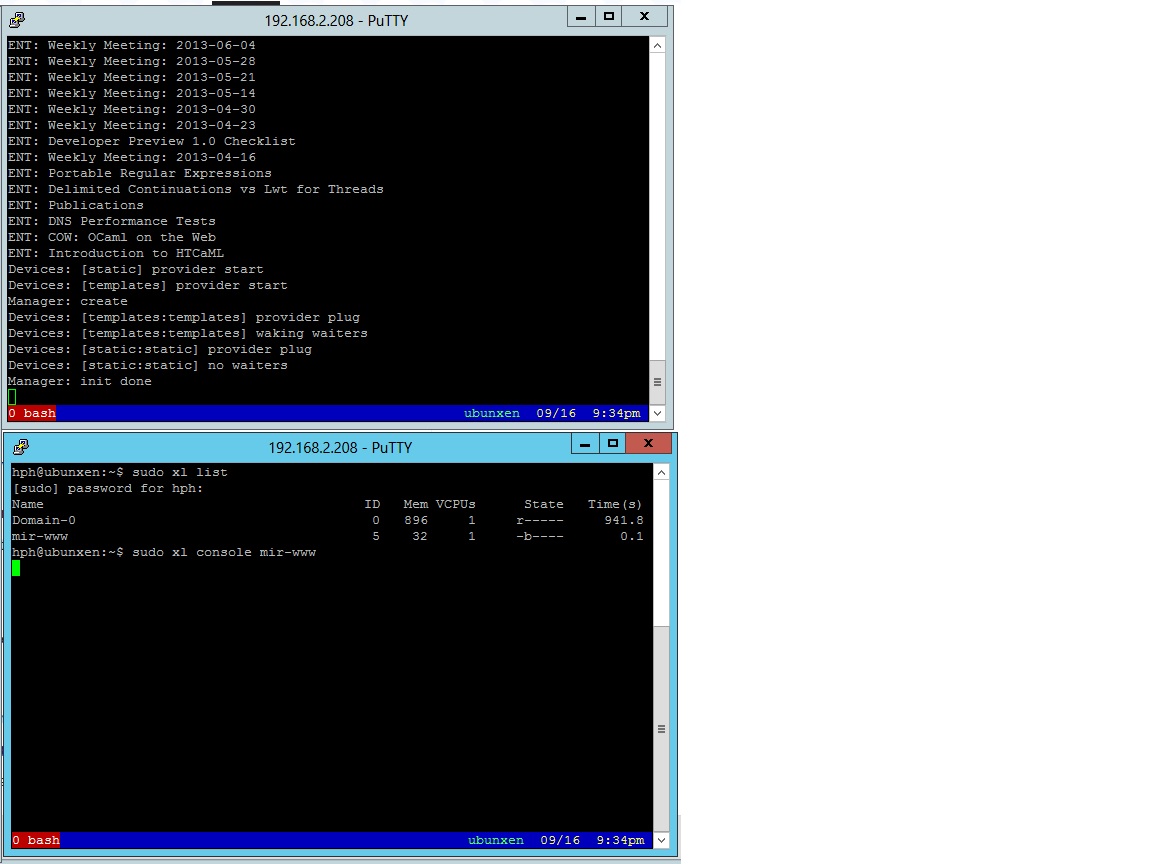Click scroll-down arrow in lower terminal scrollbar
The height and width of the screenshot is (864, 1152).
click(x=661, y=840)
